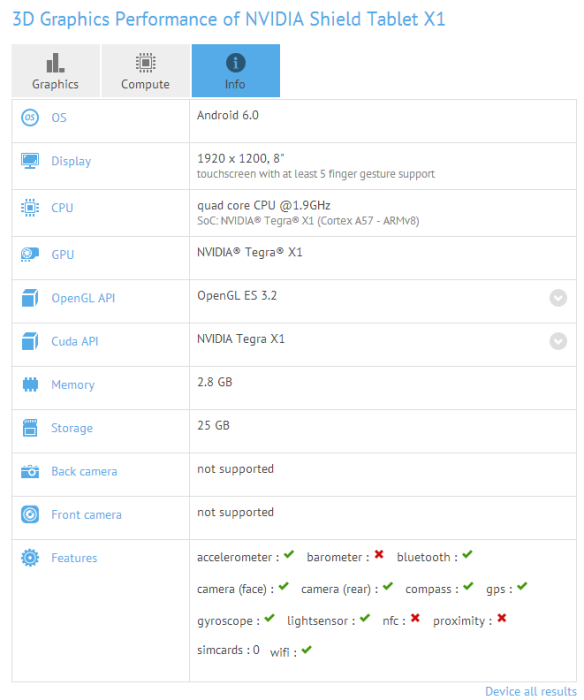Click the Back camera icon

click(30, 471)
